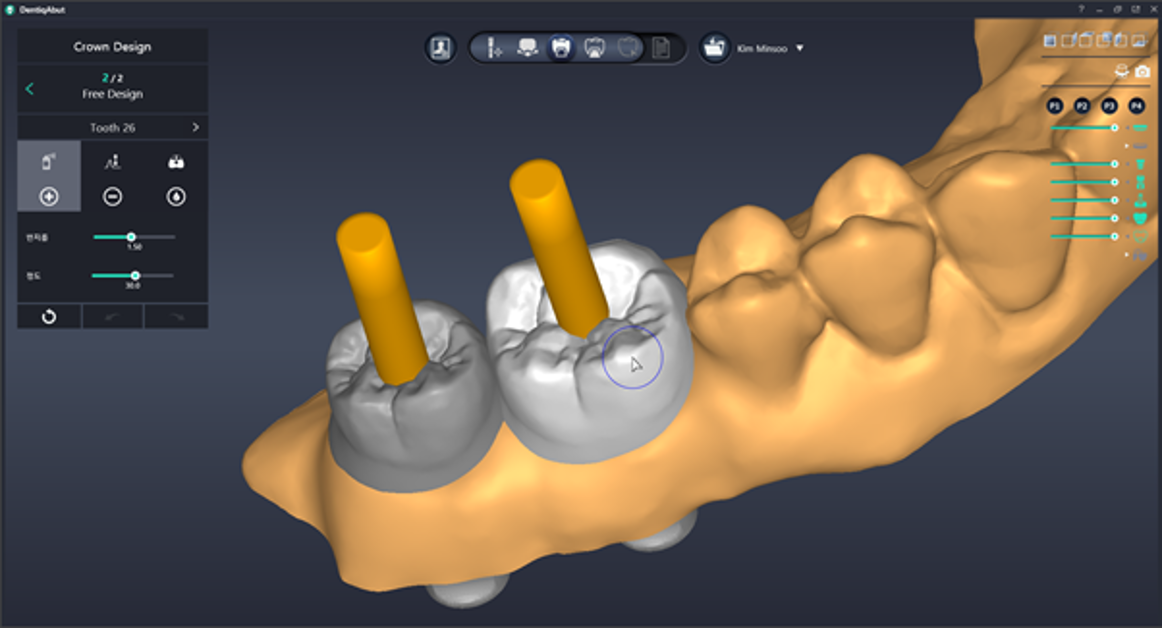Open the Kim Minsoo user dropdown
The width and height of the screenshot is (1162, 628).
click(x=799, y=48)
